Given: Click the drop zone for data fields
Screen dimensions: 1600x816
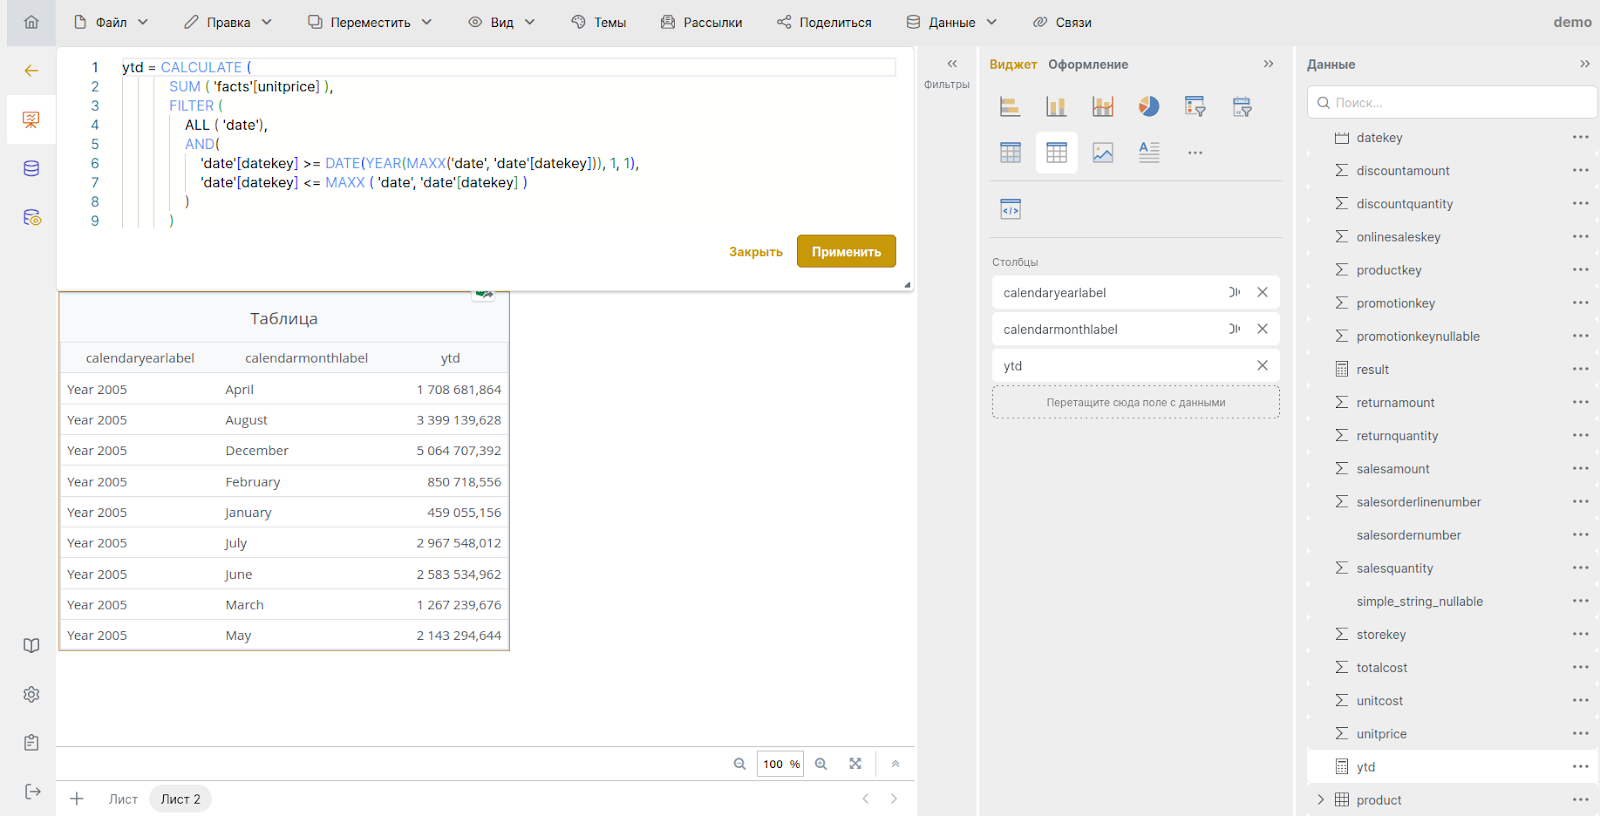Looking at the screenshot, I should [1136, 402].
